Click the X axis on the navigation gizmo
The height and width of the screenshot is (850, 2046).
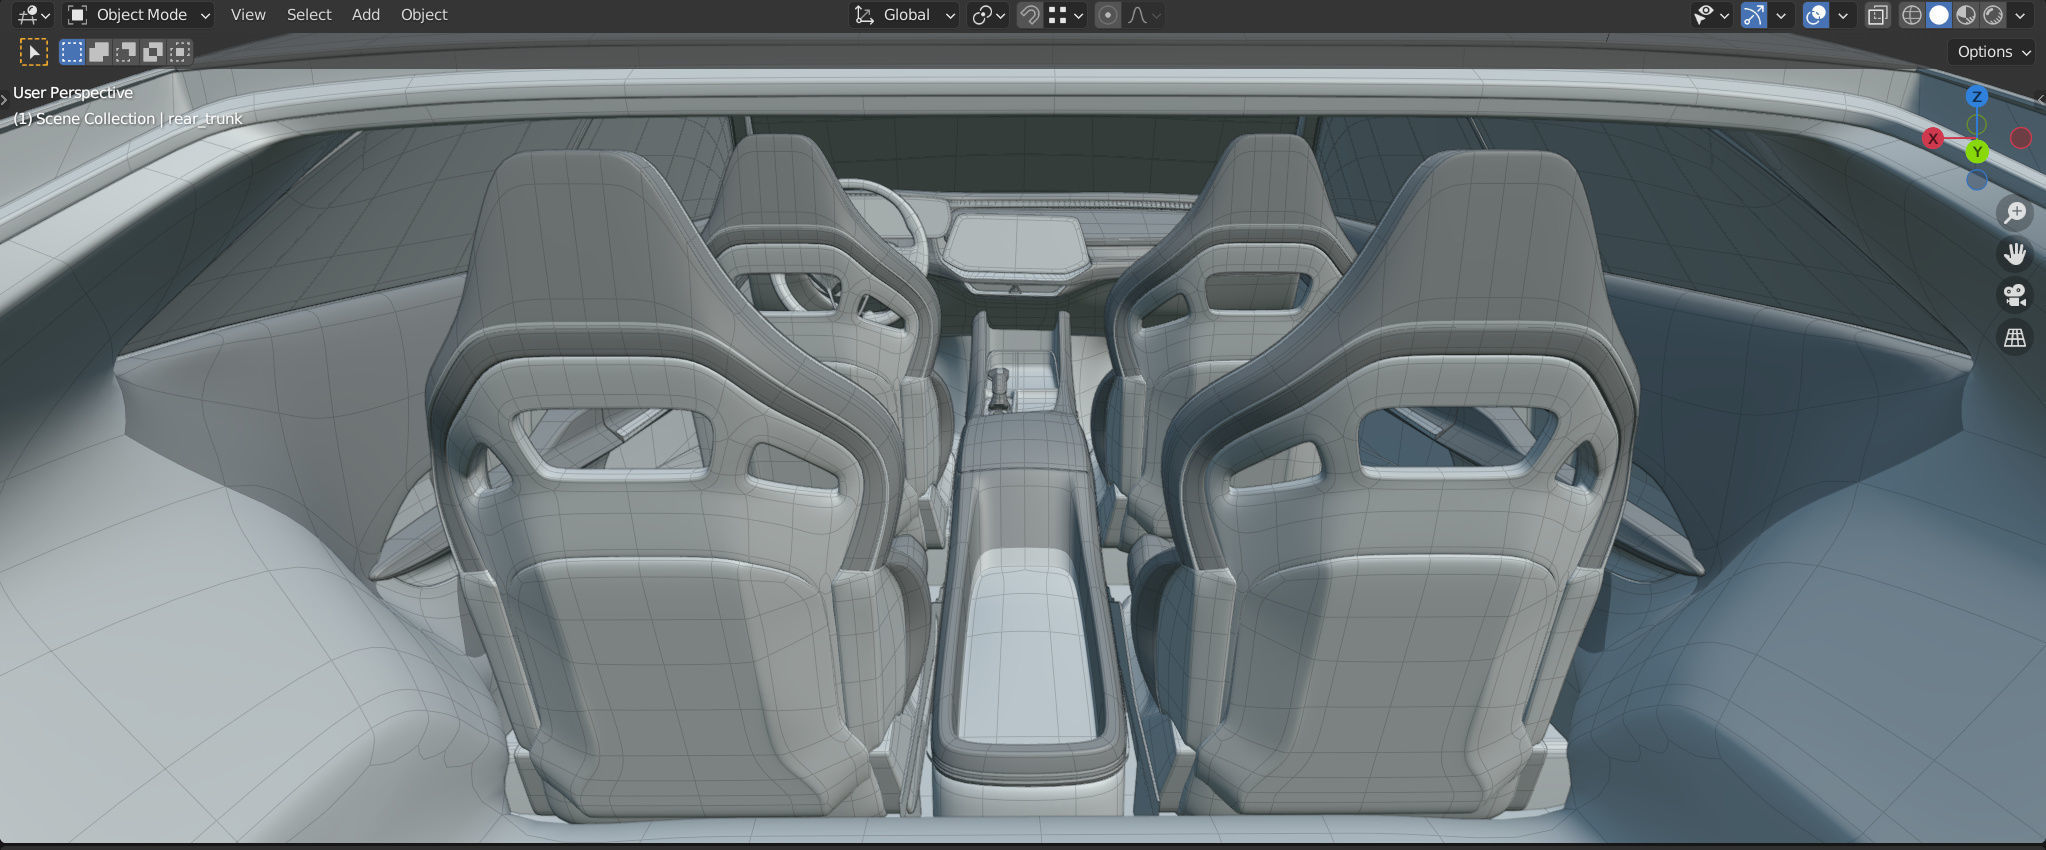coord(1933,139)
